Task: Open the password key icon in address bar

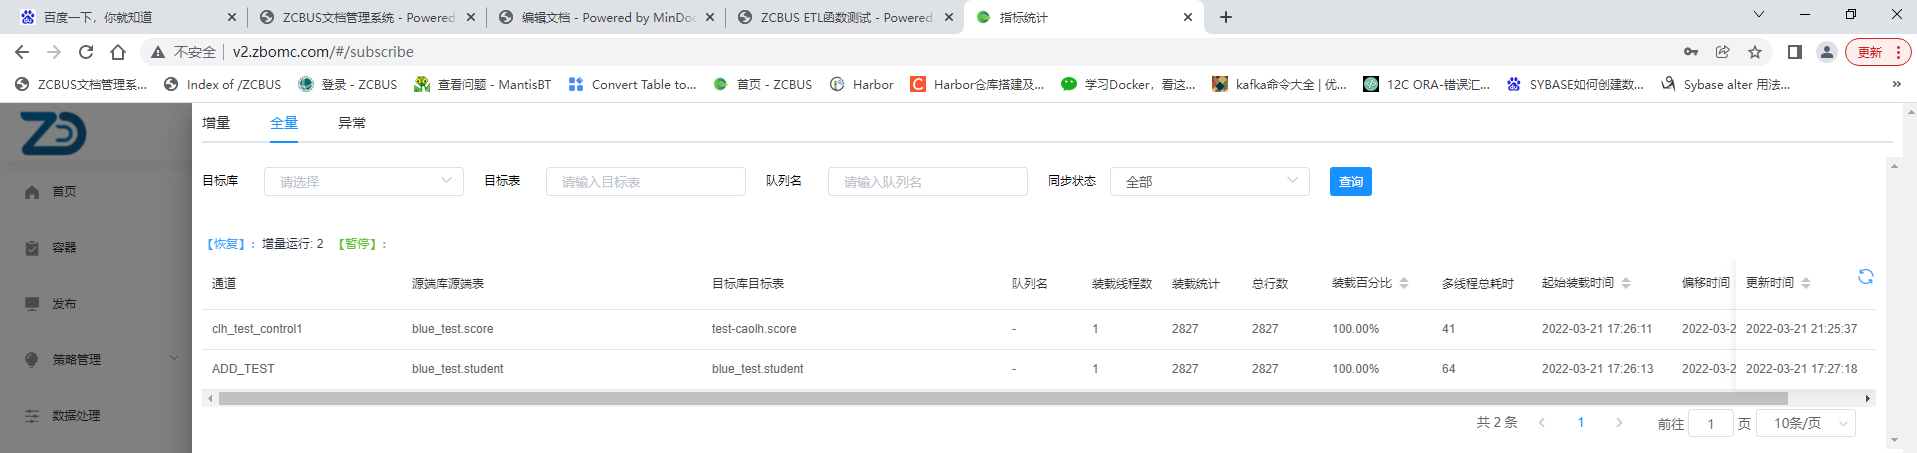Action: coord(1691,52)
